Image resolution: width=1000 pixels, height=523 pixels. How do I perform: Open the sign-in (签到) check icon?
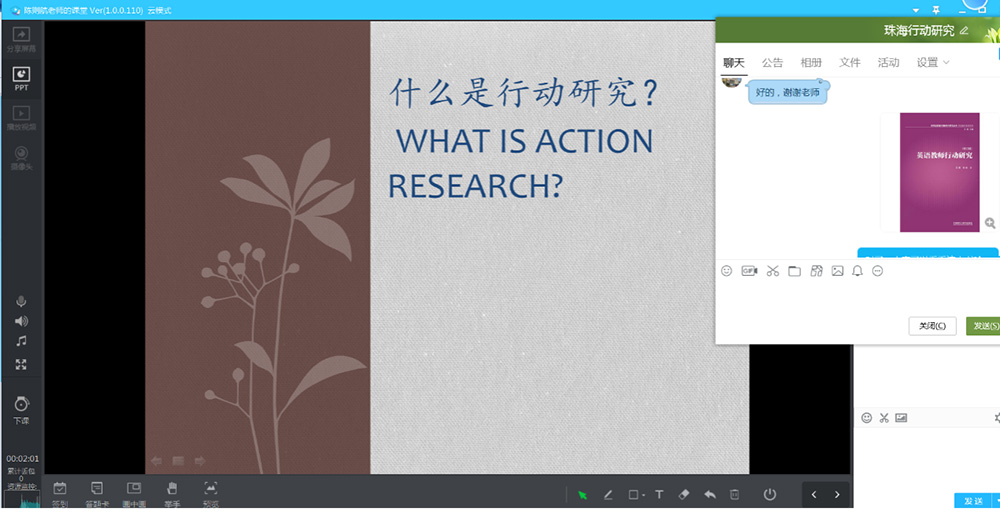(60, 488)
